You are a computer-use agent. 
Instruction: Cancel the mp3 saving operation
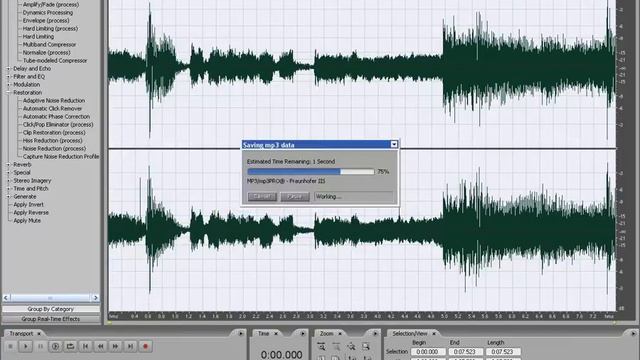(262, 197)
